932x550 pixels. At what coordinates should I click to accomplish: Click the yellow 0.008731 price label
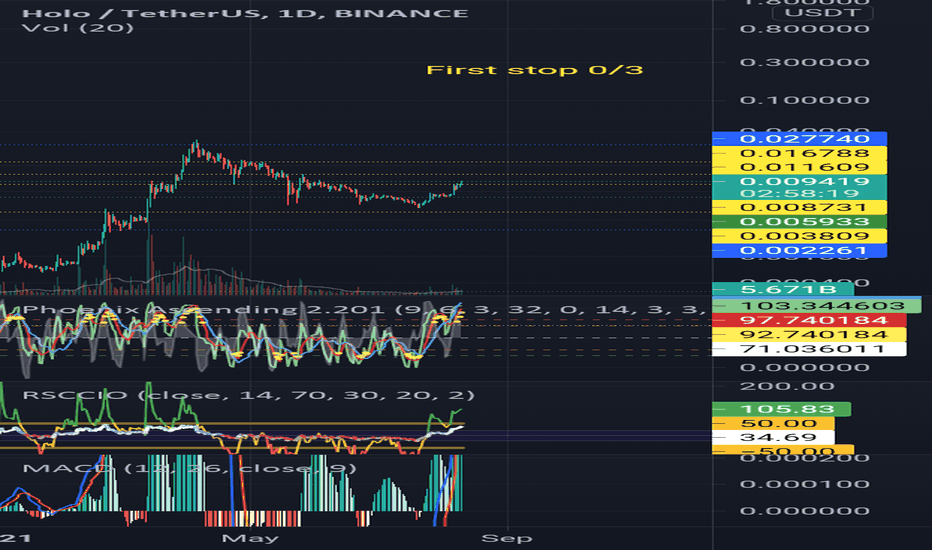click(799, 207)
